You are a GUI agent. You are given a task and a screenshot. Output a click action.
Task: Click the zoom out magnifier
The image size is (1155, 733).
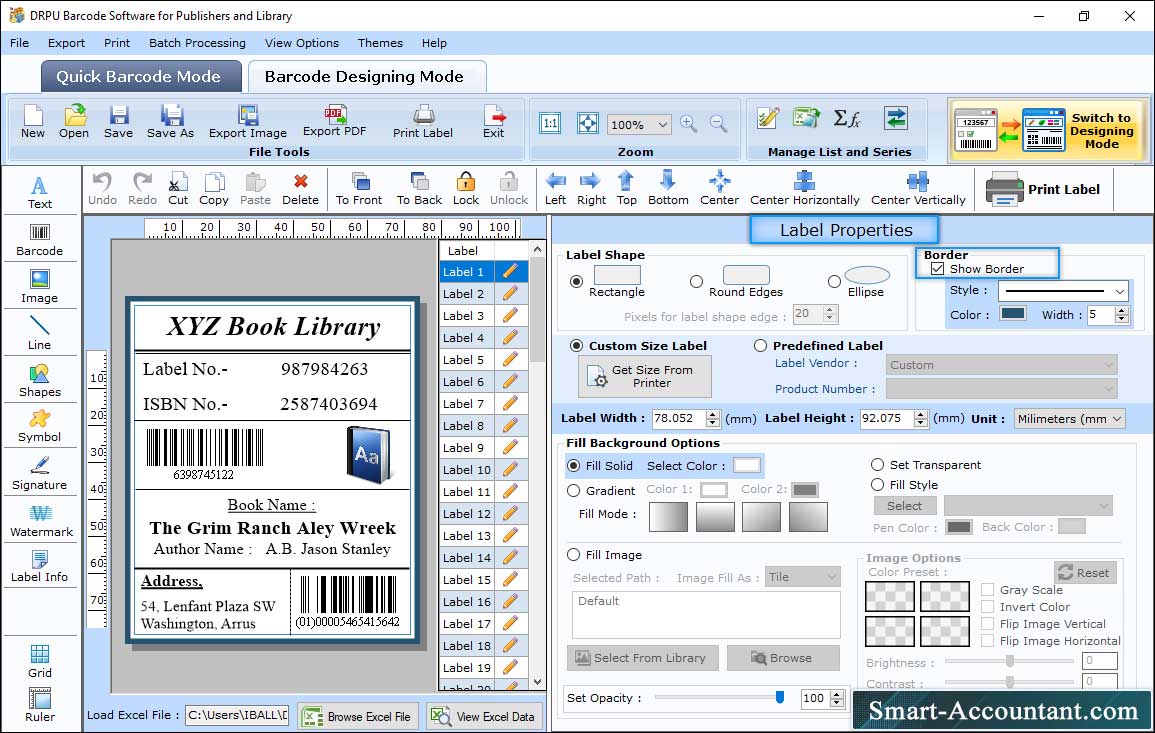click(x=718, y=124)
